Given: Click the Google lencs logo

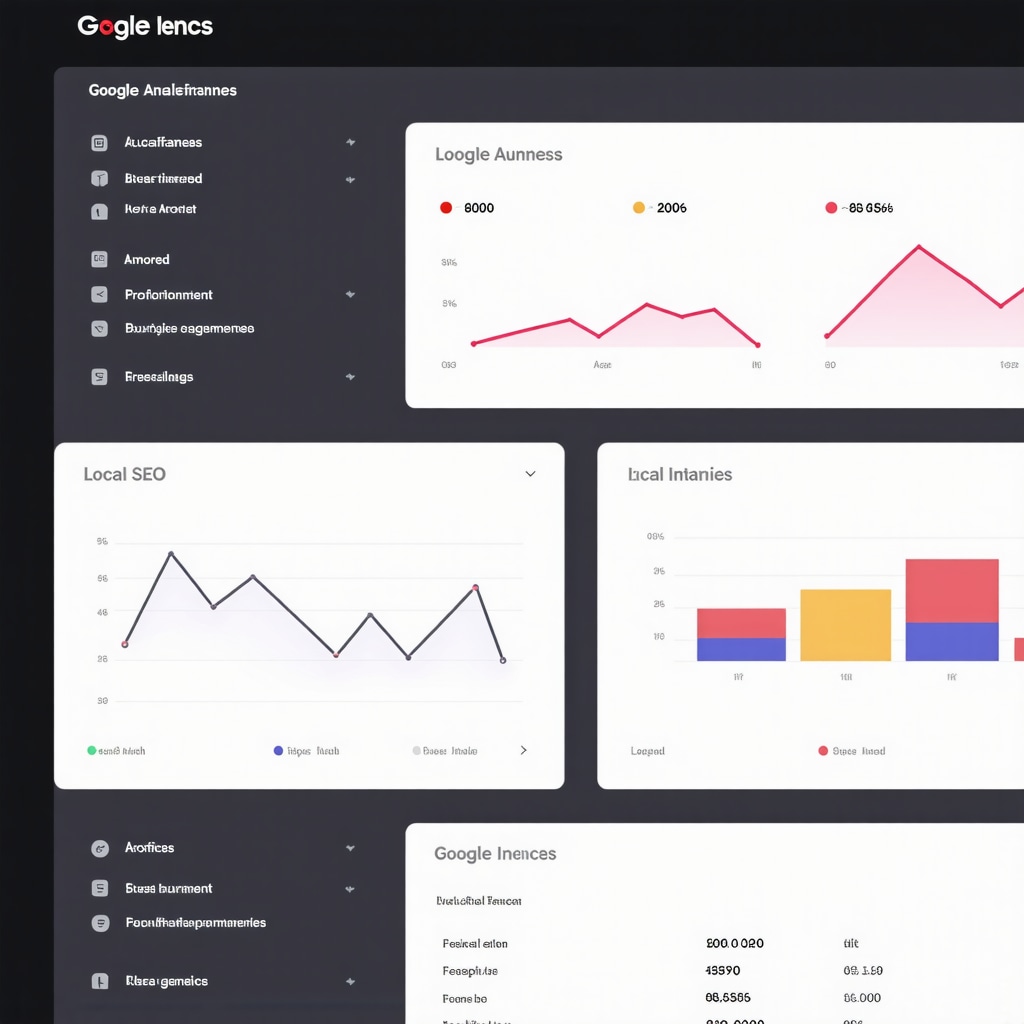Looking at the screenshot, I should click(145, 26).
